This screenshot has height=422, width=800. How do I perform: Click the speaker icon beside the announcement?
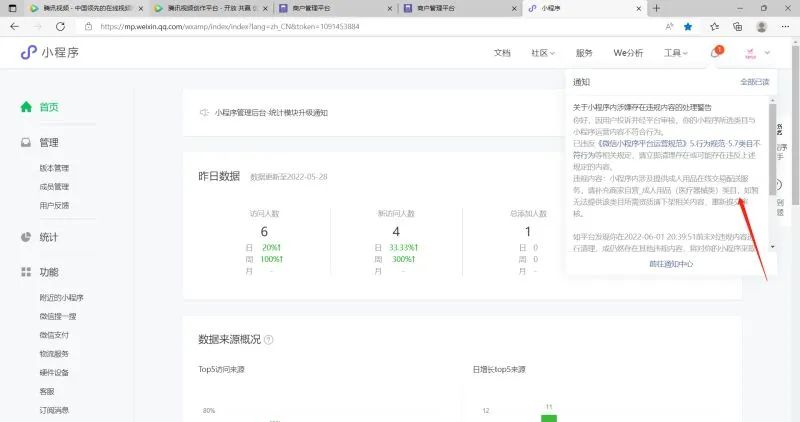[204, 112]
